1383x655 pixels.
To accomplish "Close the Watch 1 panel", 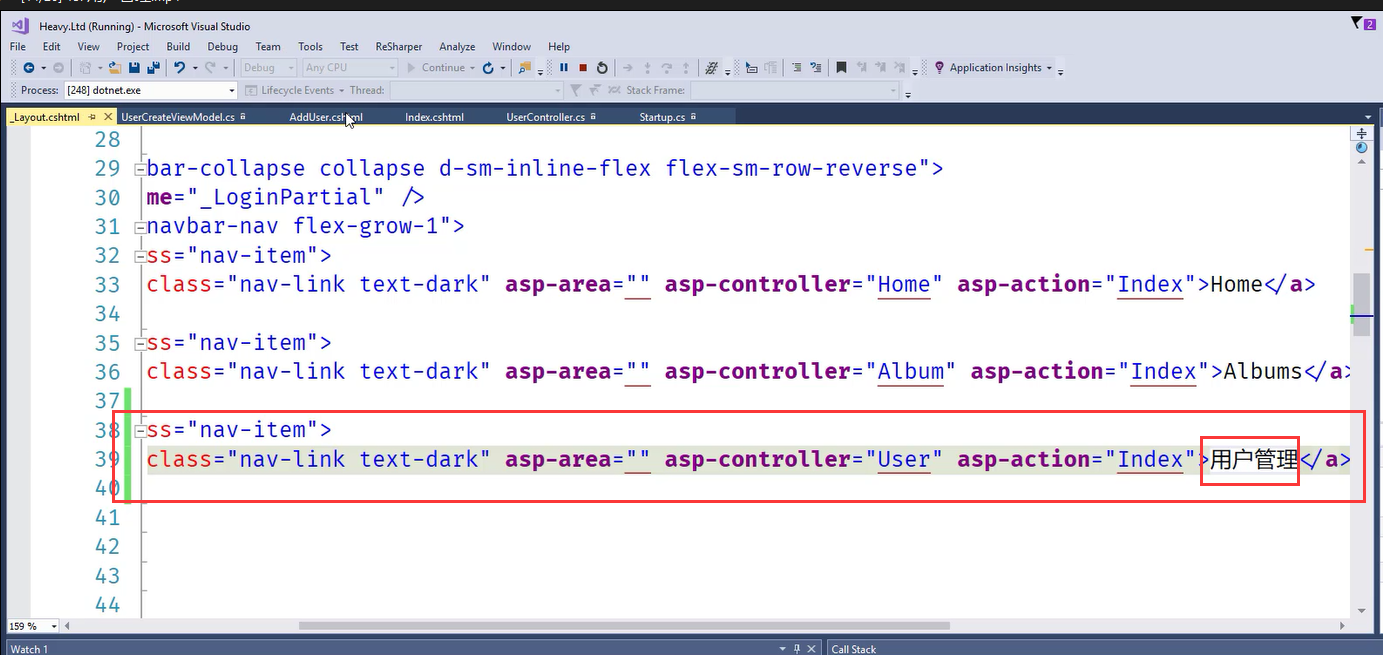I will pyautogui.click(x=812, y=649).
